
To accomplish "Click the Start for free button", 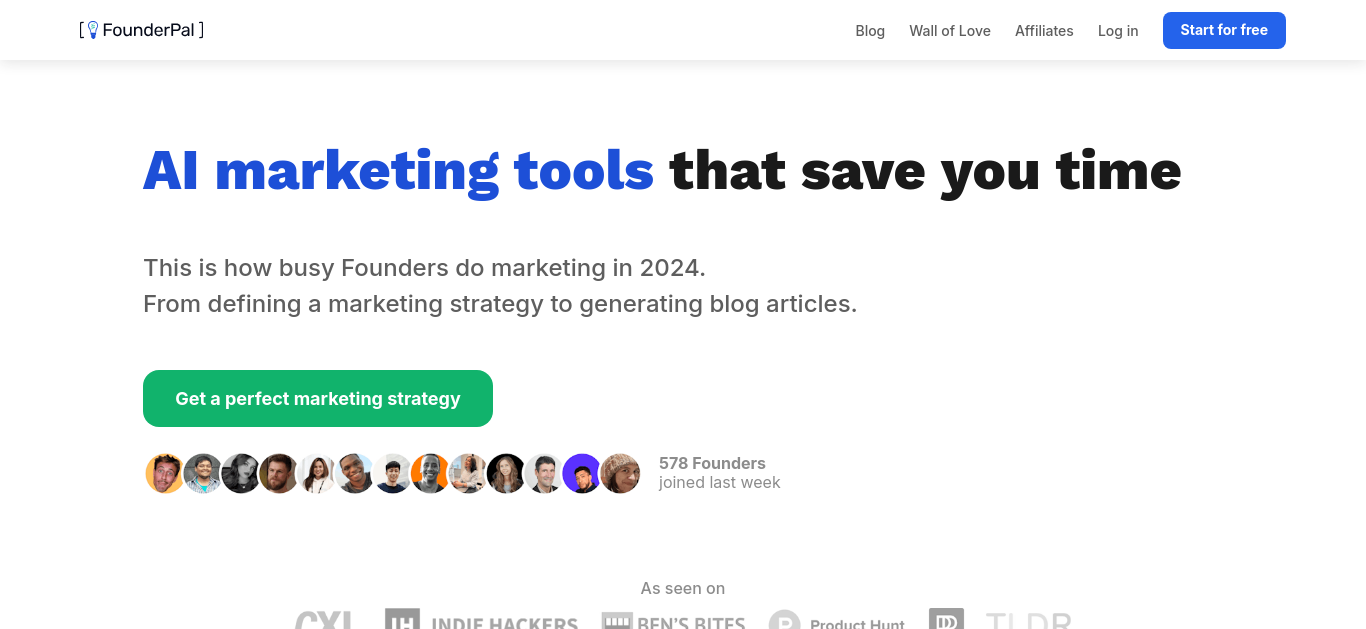I will point(1224,30).
